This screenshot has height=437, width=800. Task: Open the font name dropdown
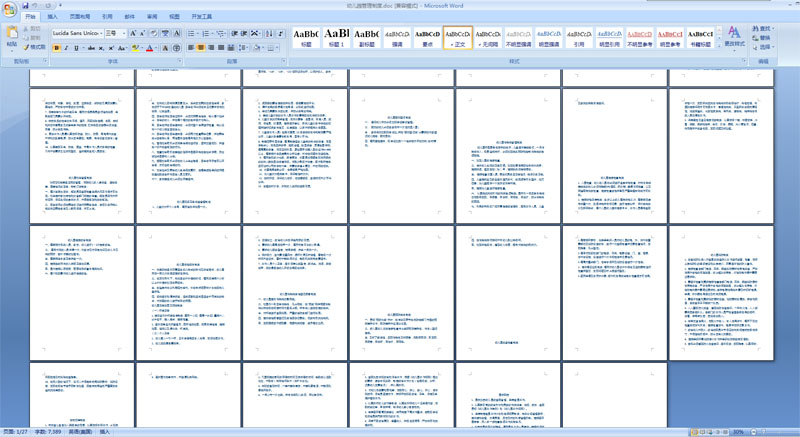tap(101, 33)
